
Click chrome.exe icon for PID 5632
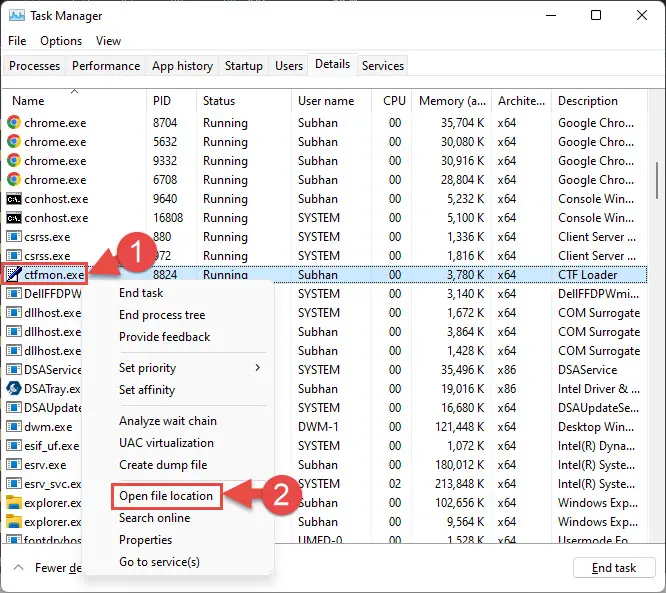point(14,141)
